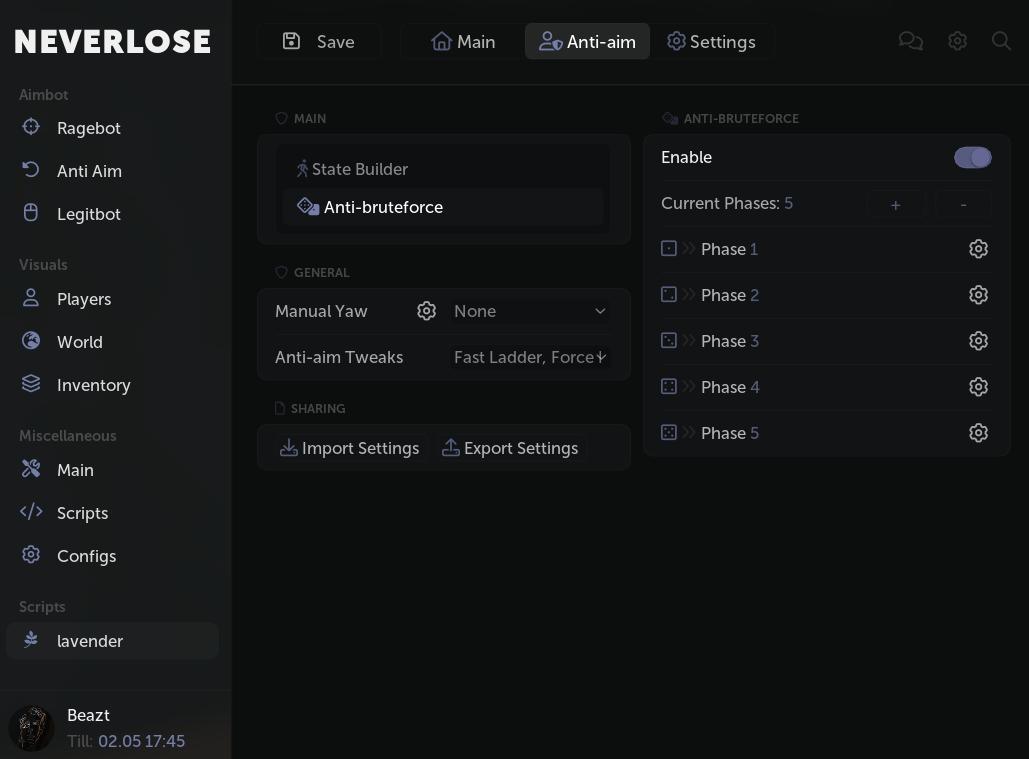The image size is (1029, 759).
Task: Click the search magnifier icon
Action: click(1001, 41)
